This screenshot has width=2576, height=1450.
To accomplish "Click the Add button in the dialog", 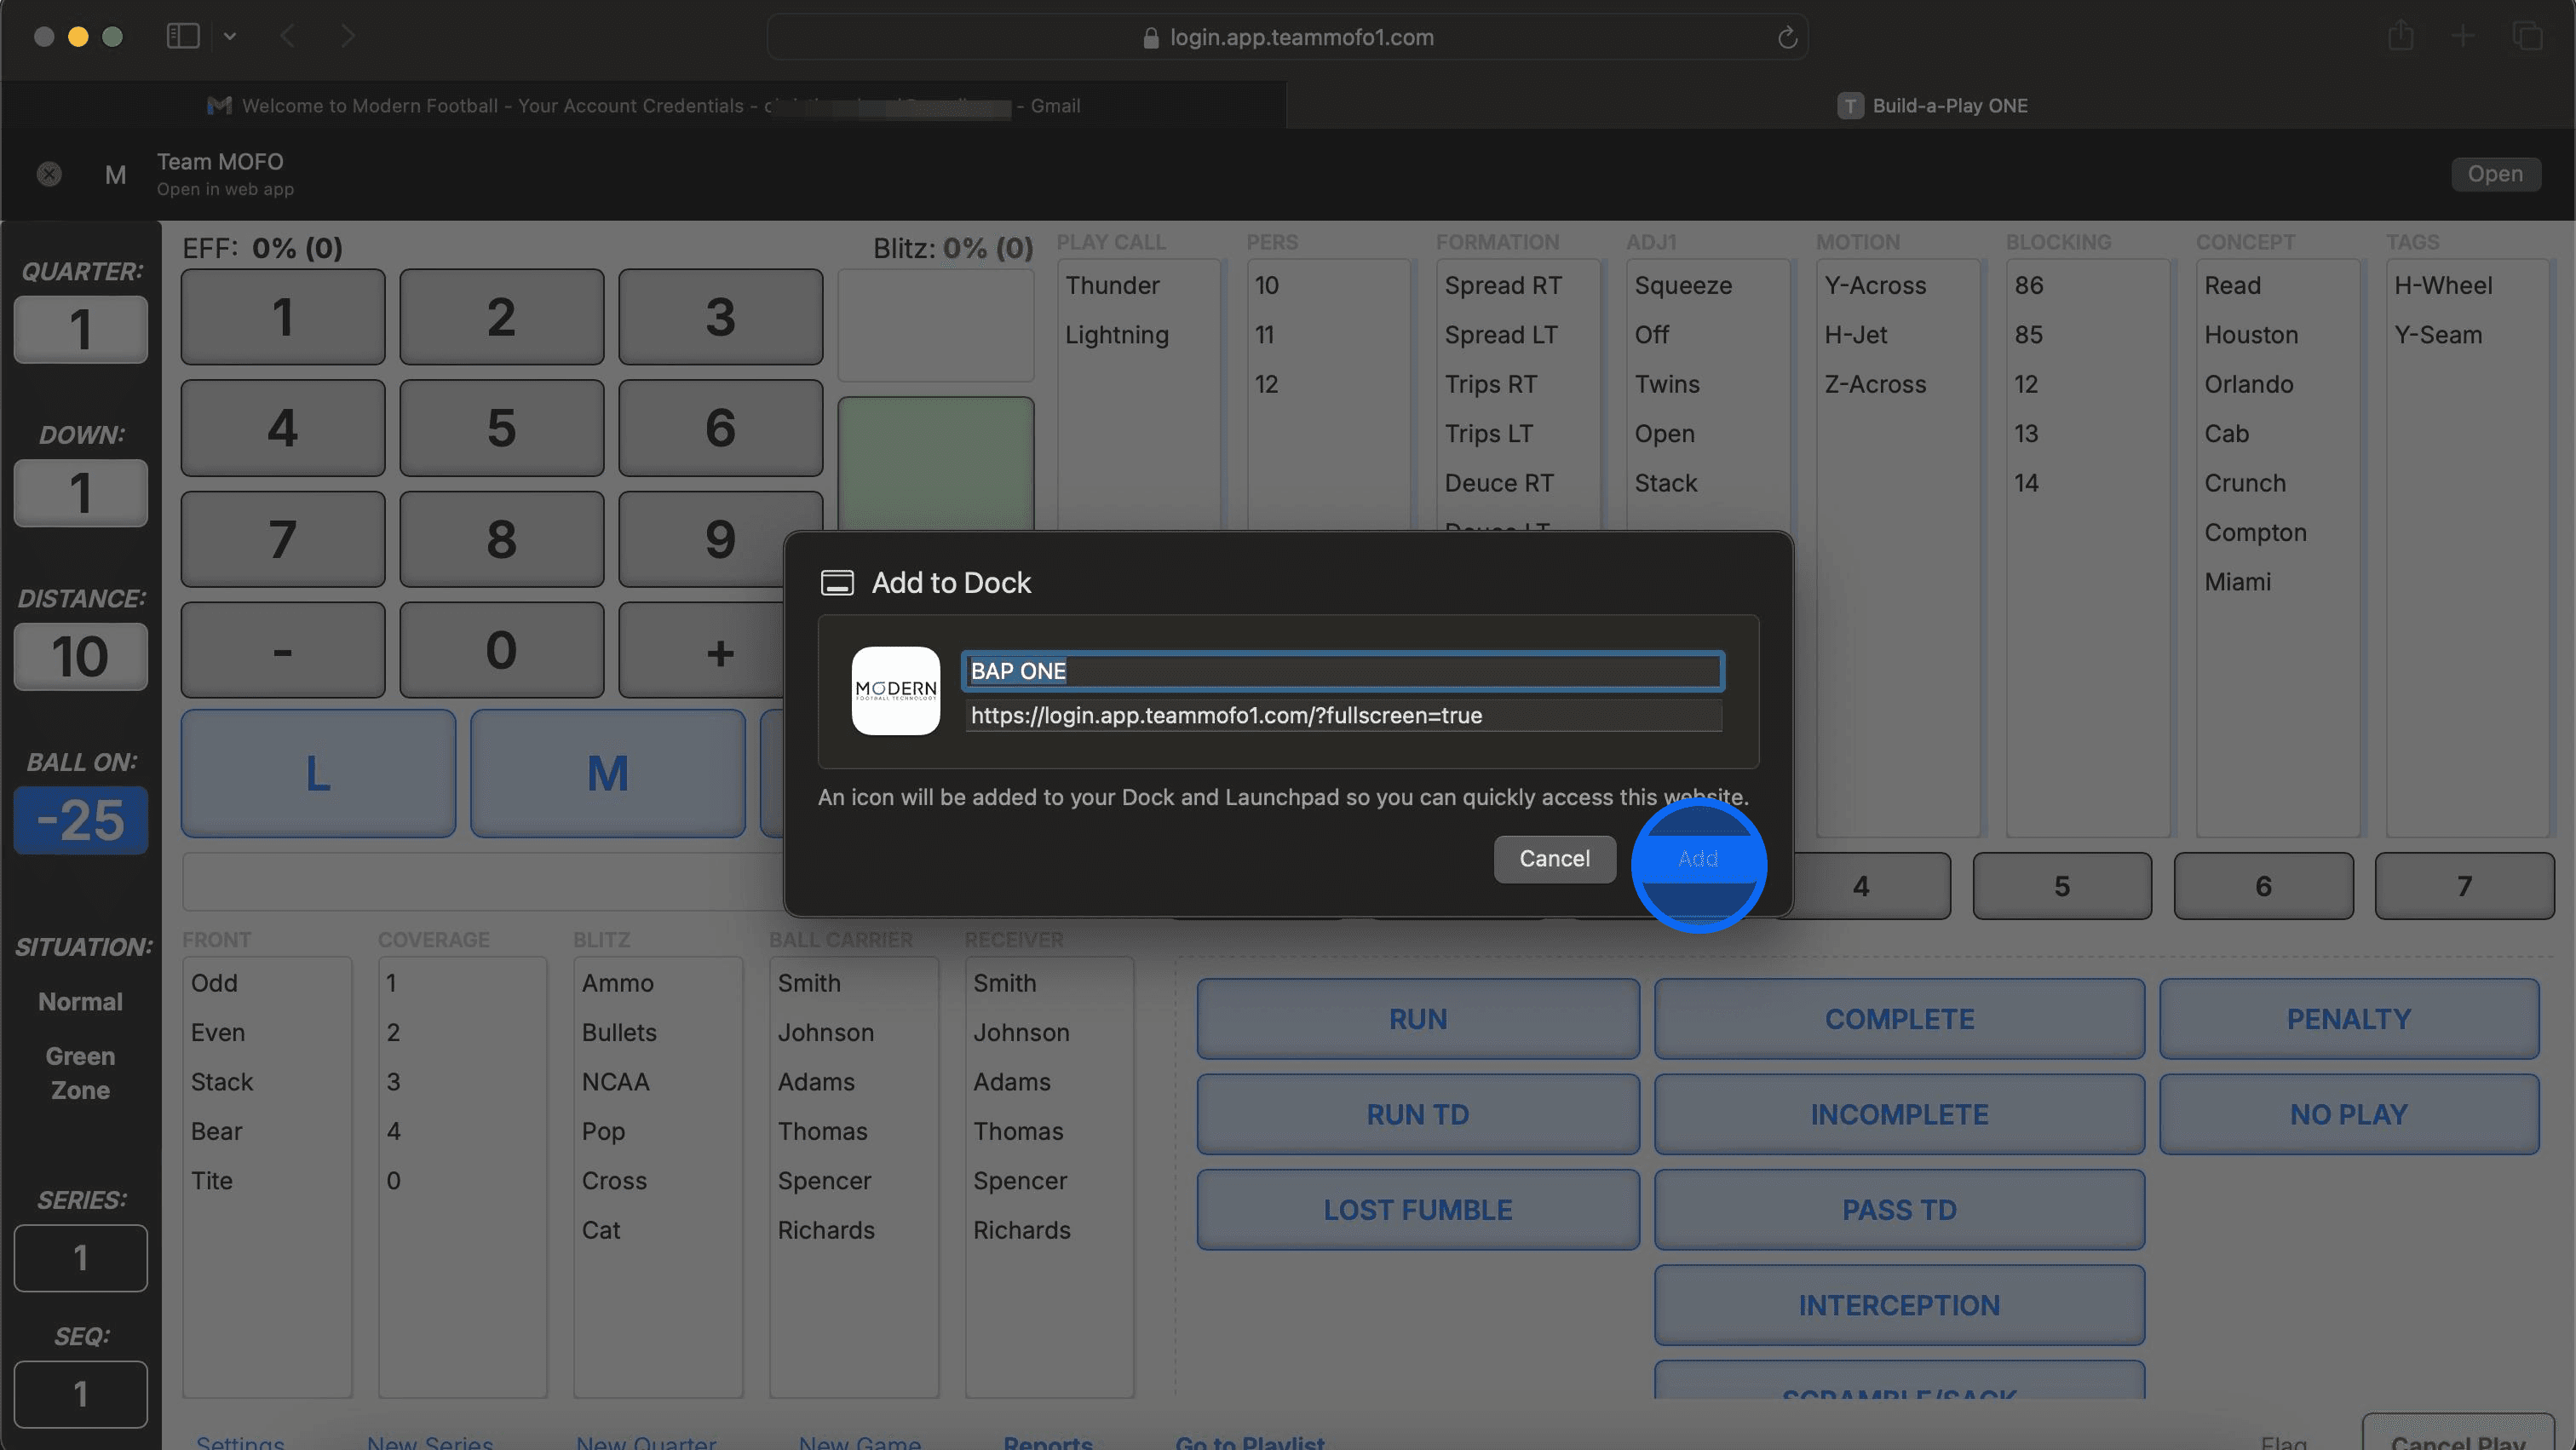I will pyautogui.click(x=1697, y=858).
